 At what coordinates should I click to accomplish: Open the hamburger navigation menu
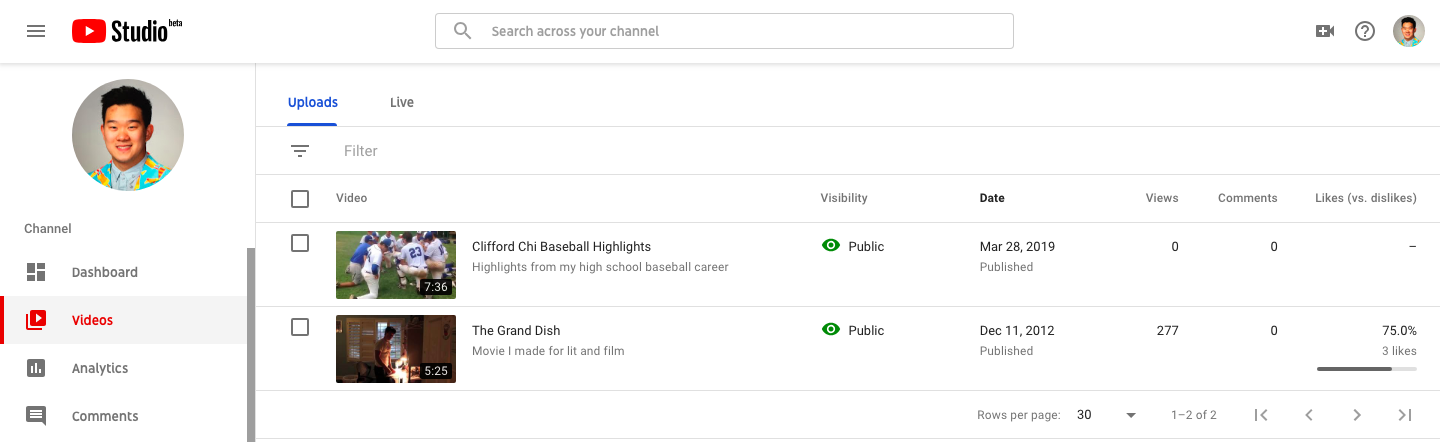coord(36,31)
